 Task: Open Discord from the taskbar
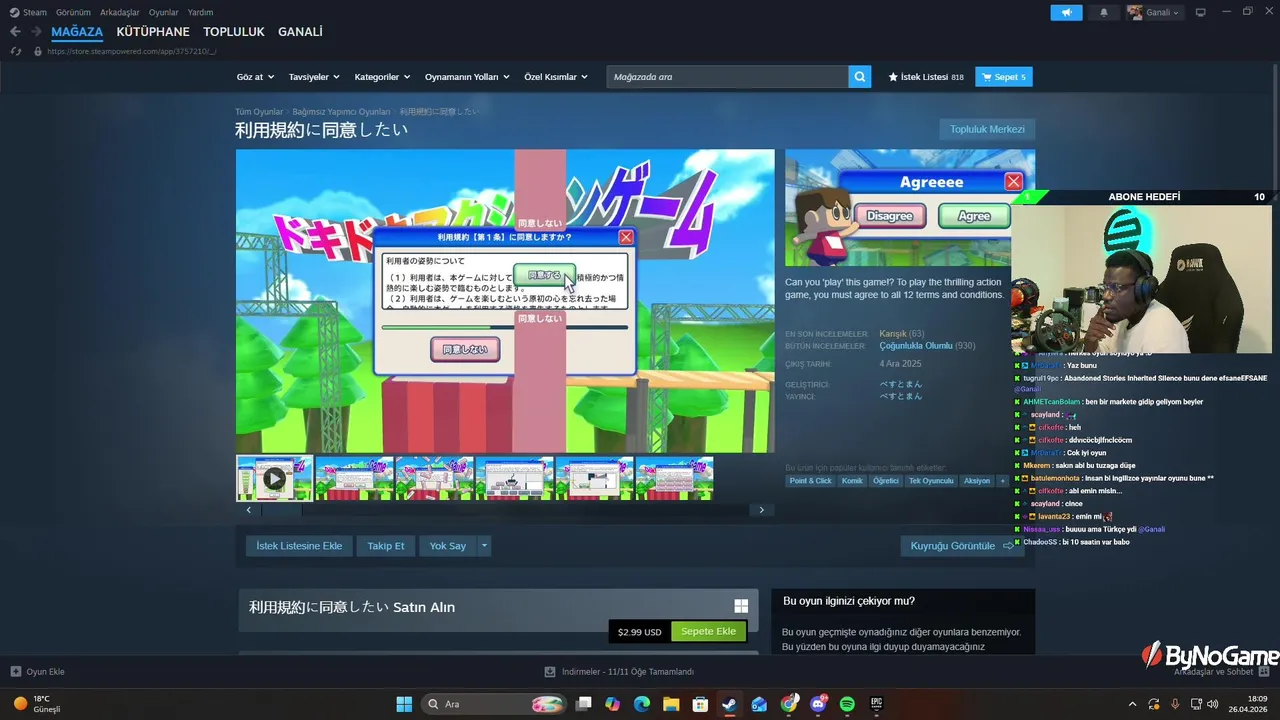818,704
